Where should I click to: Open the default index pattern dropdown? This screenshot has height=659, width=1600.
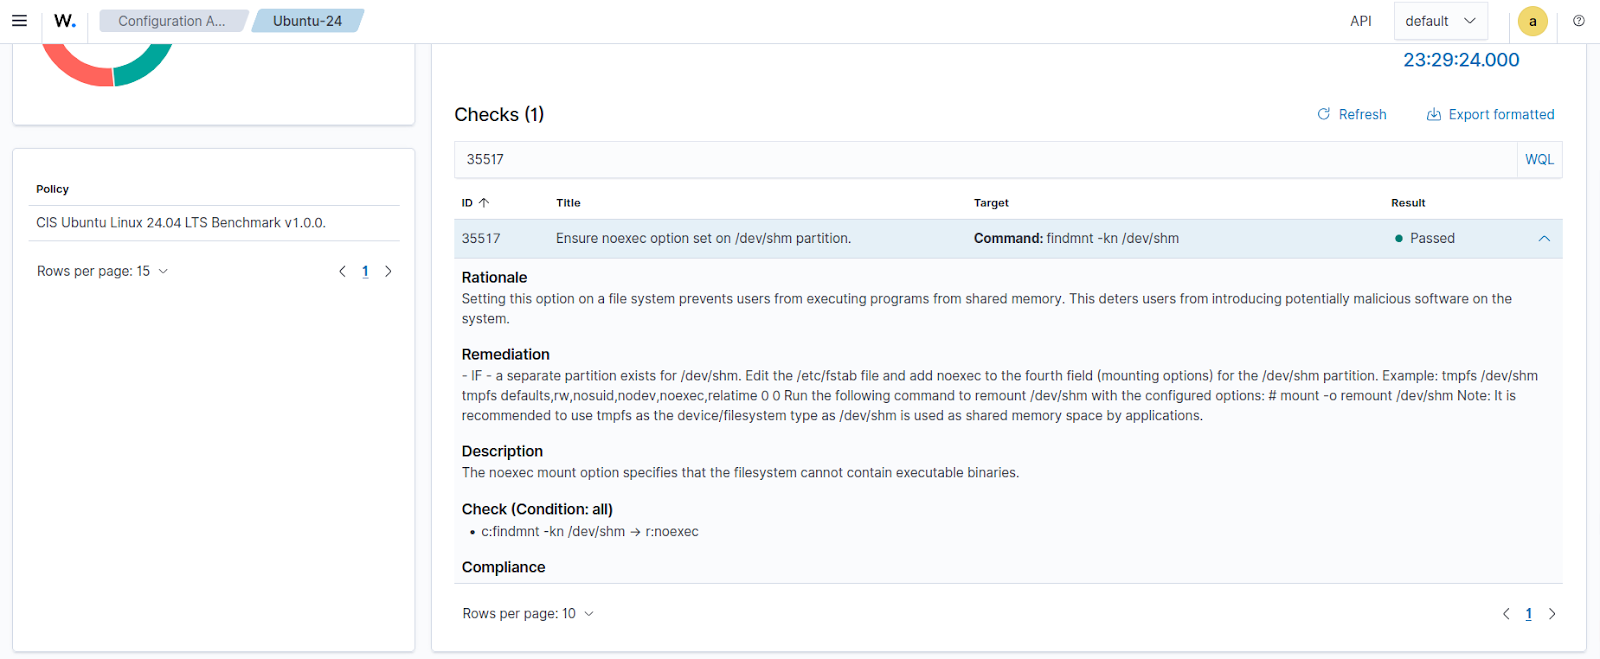(x=1440, y=21)
